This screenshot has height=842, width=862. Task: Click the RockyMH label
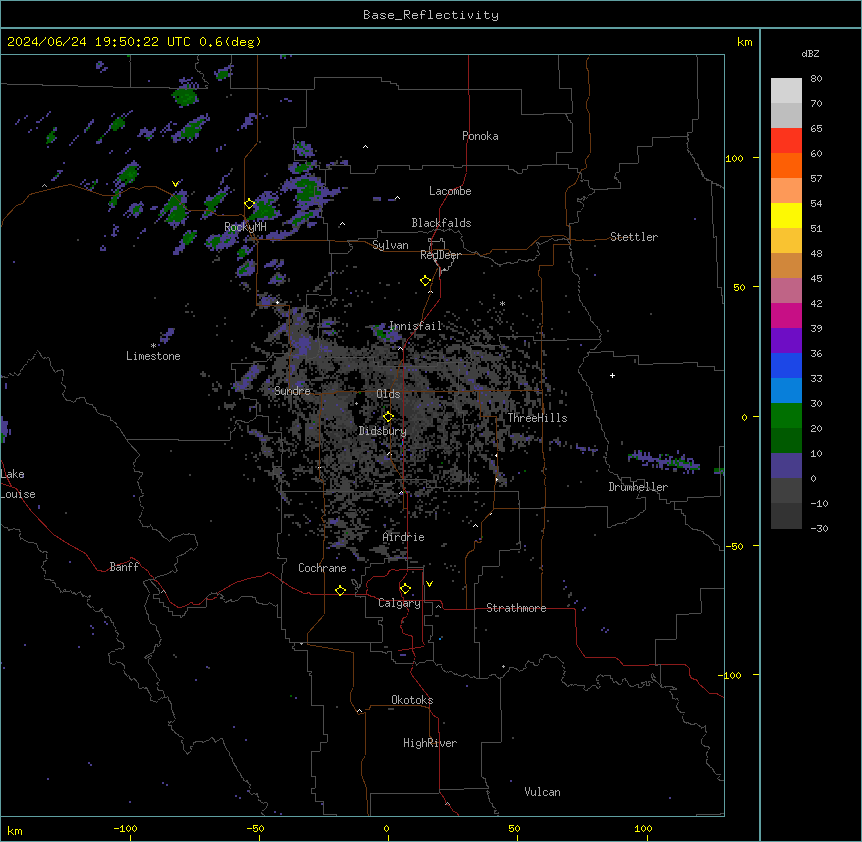click(x=245, y=227)
